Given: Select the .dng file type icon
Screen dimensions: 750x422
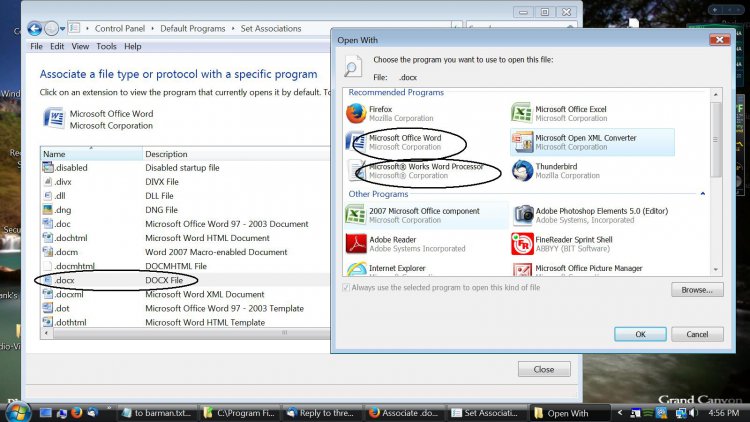Looking at the screenshot, I should 48,210.
